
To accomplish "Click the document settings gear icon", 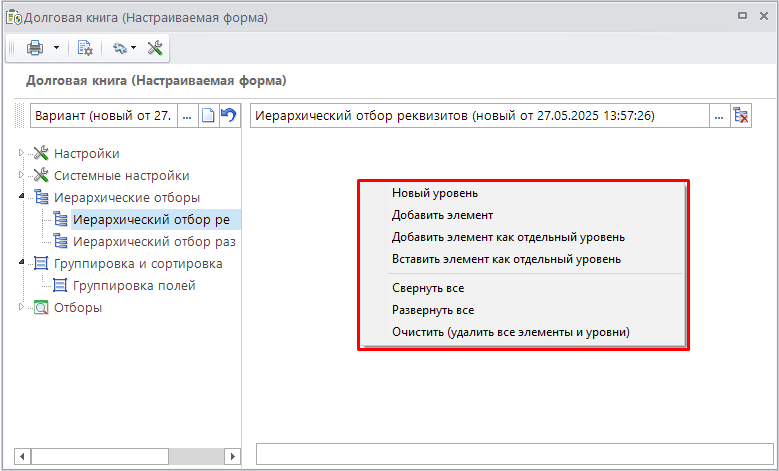I will [85, 47].
